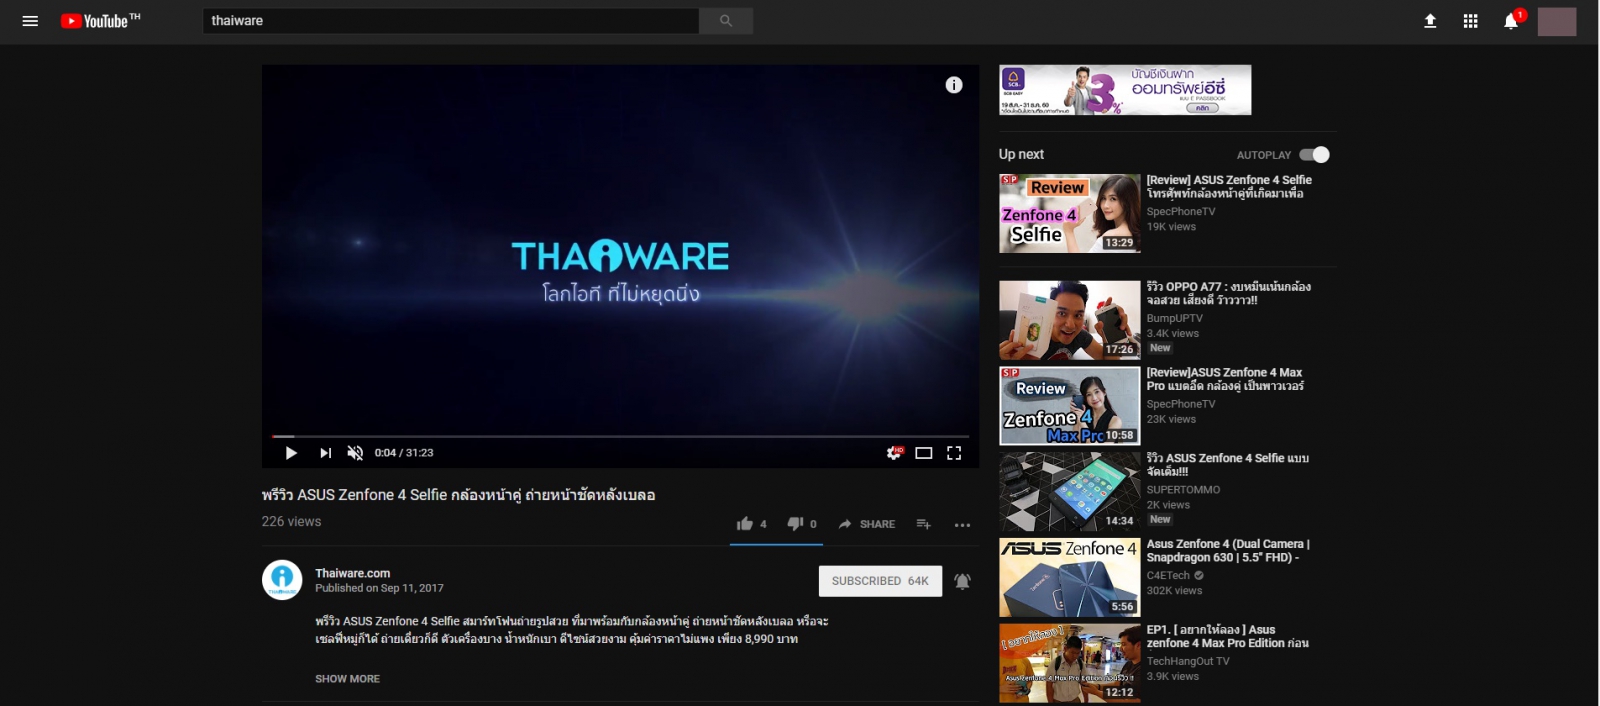Toggle the Autoplay switch
Image resolution: width=1600 pixels, height=706 pixels.
click(1314, 155)
